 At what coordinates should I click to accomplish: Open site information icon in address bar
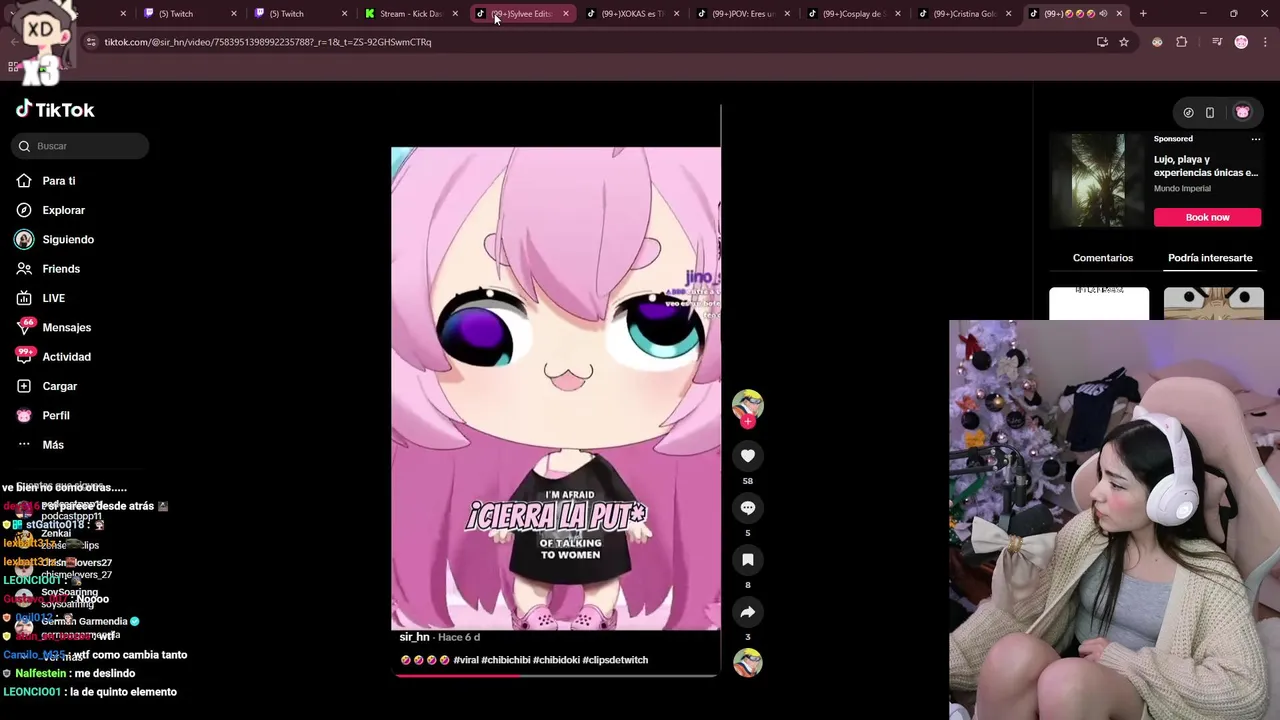[x=91, y=42]
